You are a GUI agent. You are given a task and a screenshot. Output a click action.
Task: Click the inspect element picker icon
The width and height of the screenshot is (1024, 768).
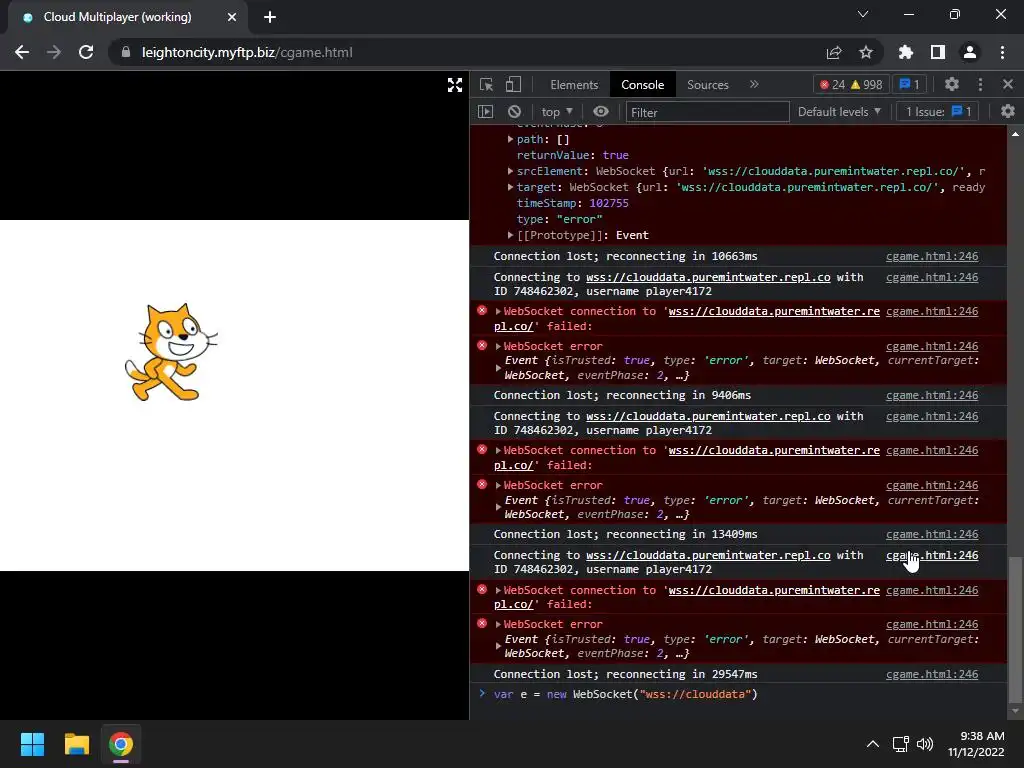click(486, 84)
